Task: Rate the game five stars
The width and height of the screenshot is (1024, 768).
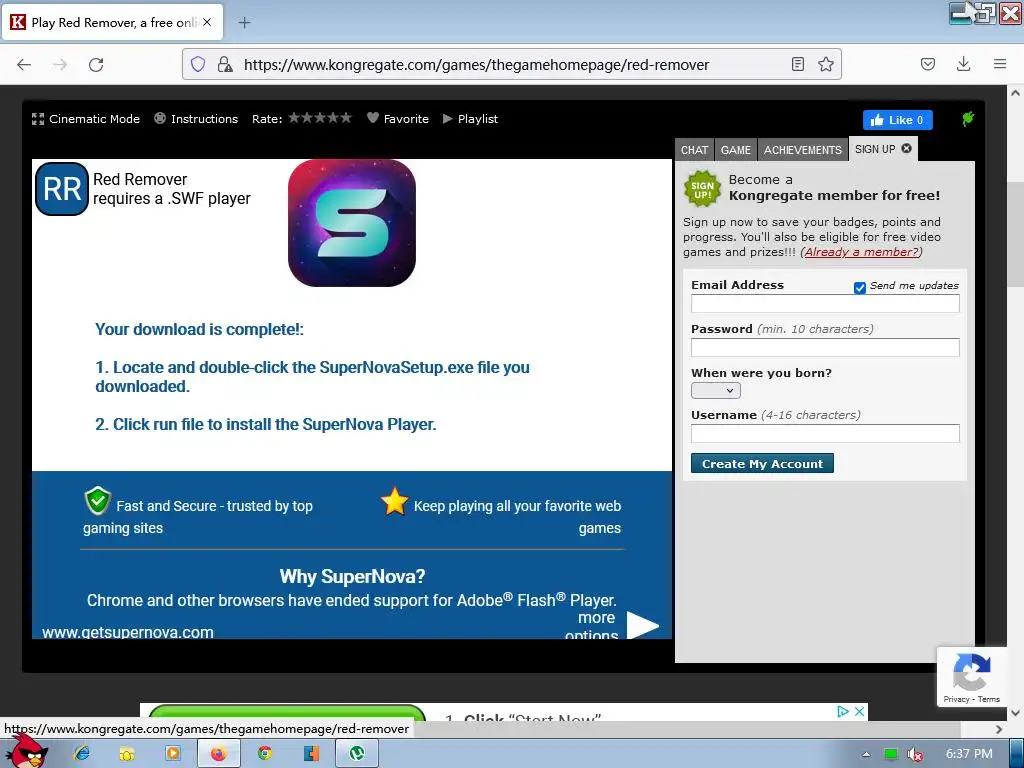Action: point(345,118)
